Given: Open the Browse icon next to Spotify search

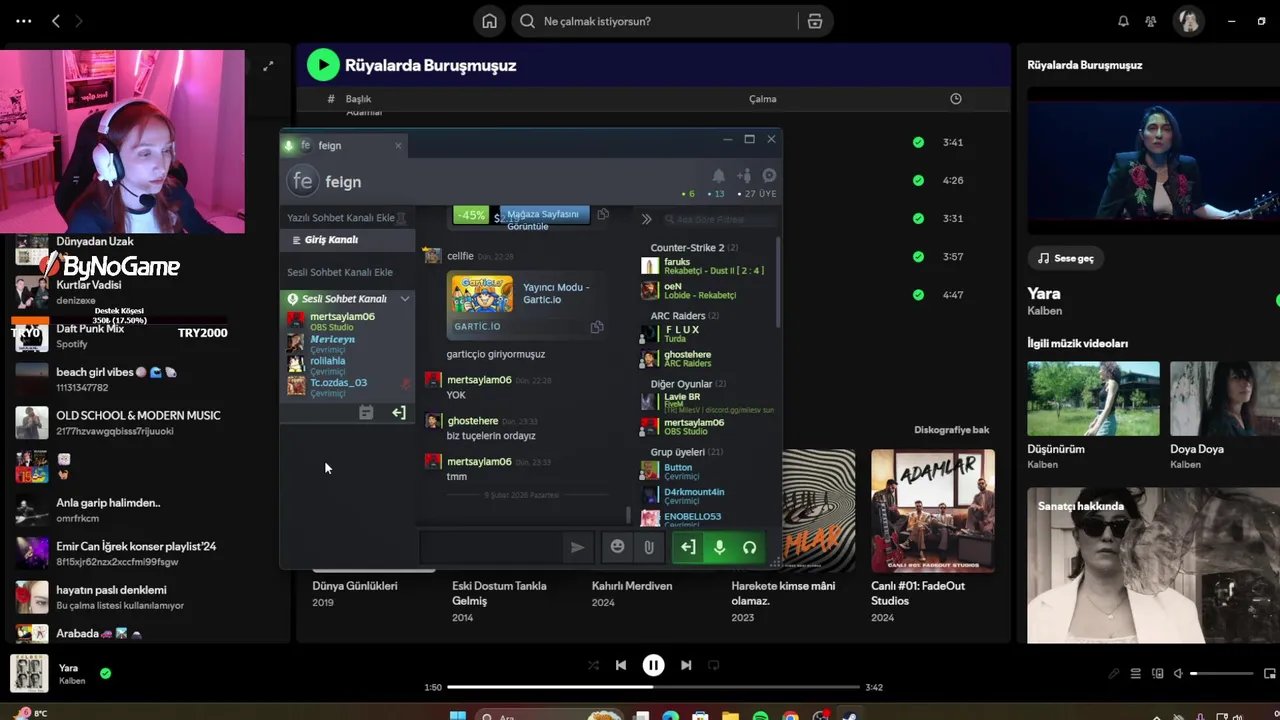Looking at the screenshot, I should tap(815, 21).
